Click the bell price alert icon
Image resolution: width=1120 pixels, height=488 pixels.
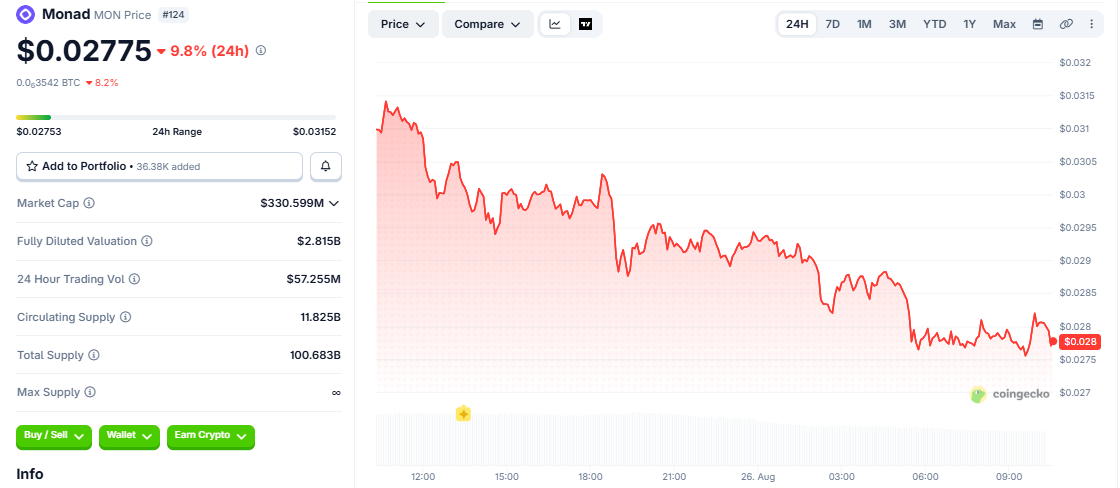pos(326,166)
